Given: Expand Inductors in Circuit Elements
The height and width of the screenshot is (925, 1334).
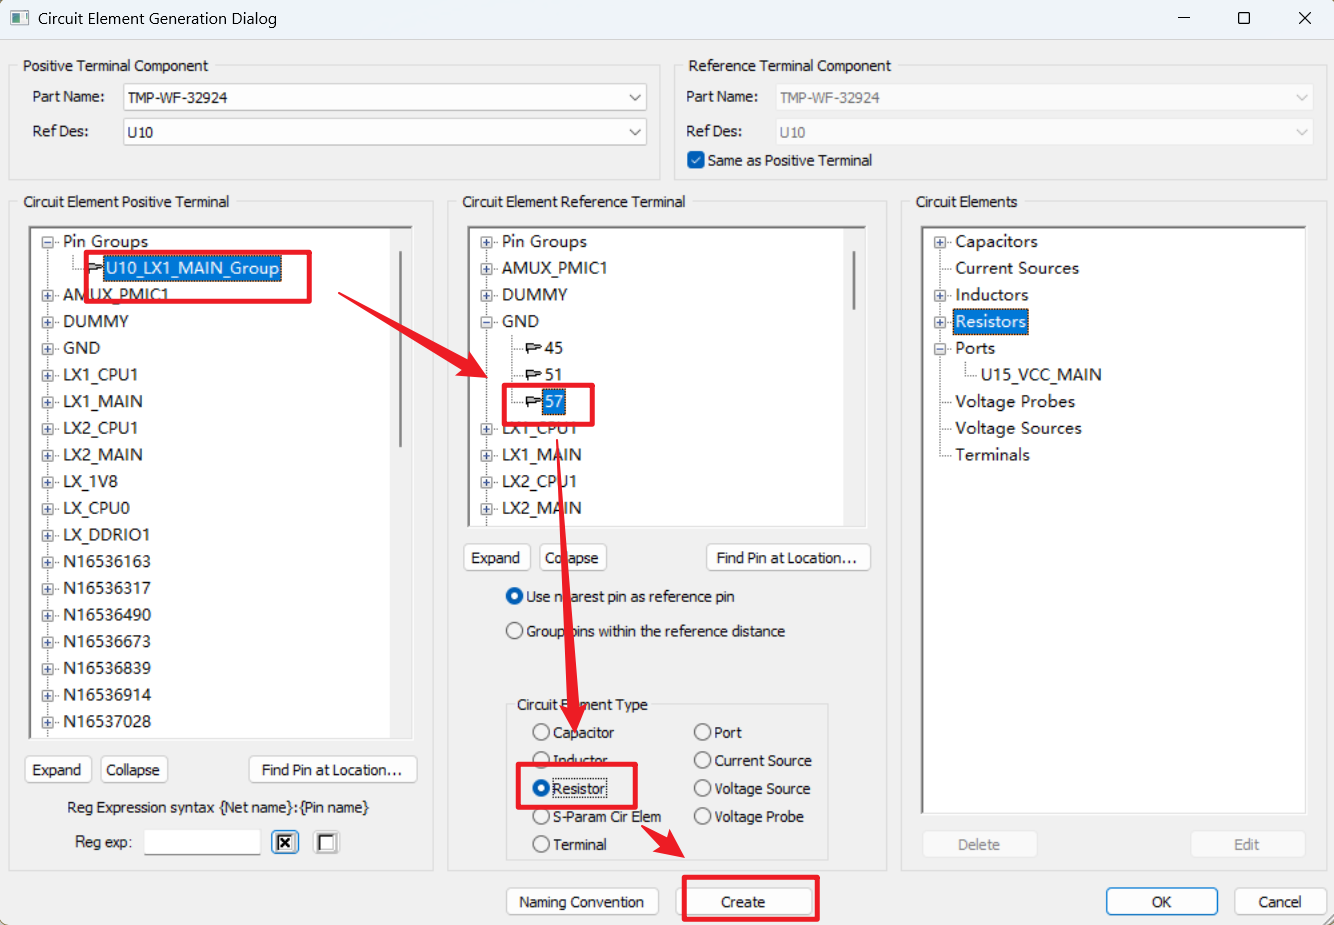Looking at the screenshot, I should (x=940, y=295).
